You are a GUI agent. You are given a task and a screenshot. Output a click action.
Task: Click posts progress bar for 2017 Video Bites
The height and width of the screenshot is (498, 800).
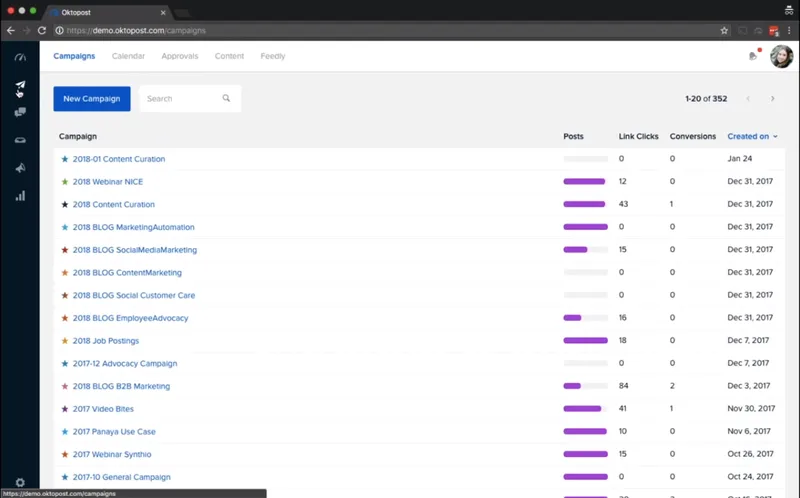click(x=585, y=409)
